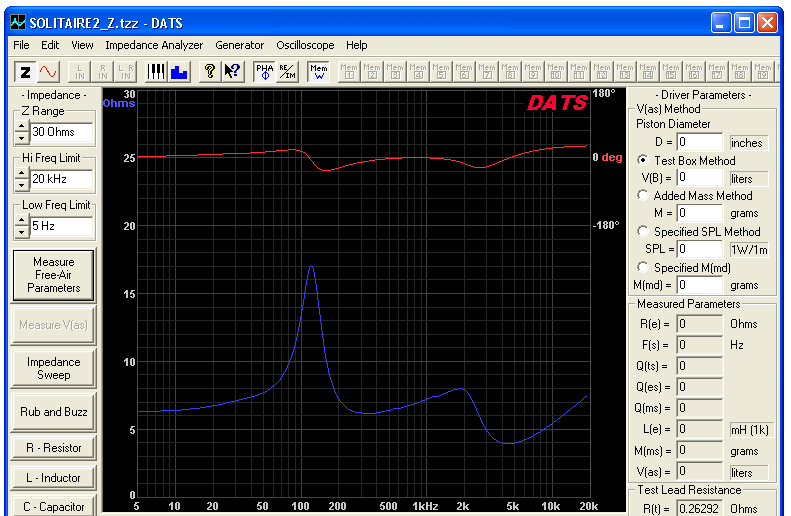This screenshot has width=791, height=516.
Task: Select the Mem 15 memory slot
Action: [x=671, y=72]
